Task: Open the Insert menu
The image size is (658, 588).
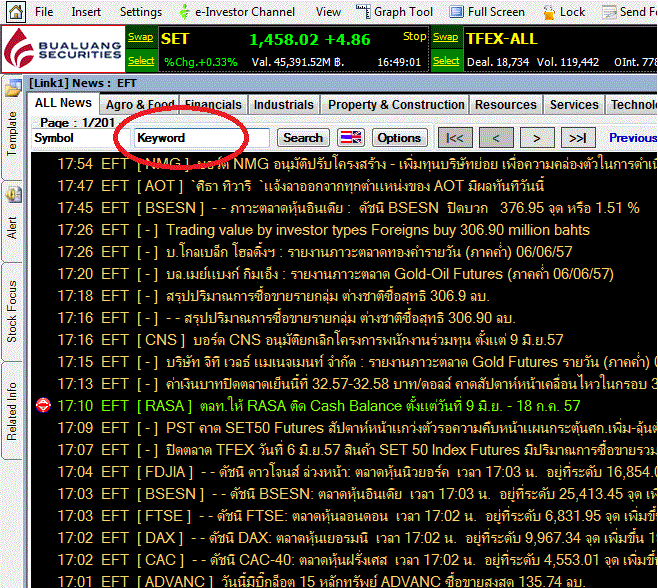Action: (86, 12)
